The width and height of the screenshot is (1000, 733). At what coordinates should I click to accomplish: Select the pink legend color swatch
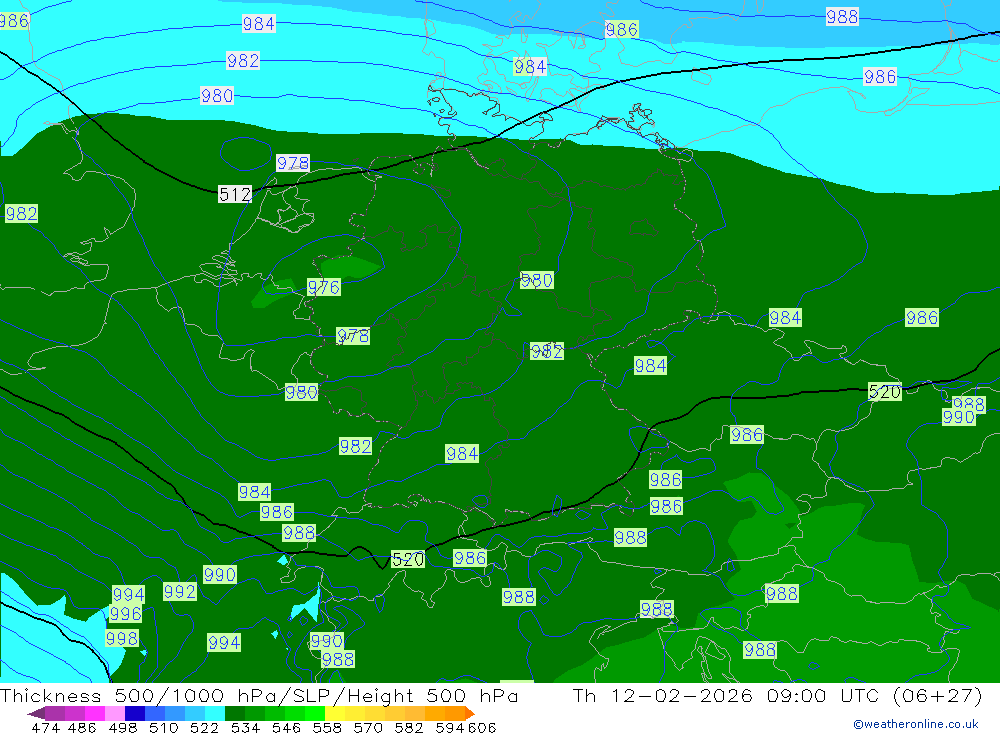pyautogui.click(x=115, y=713)
